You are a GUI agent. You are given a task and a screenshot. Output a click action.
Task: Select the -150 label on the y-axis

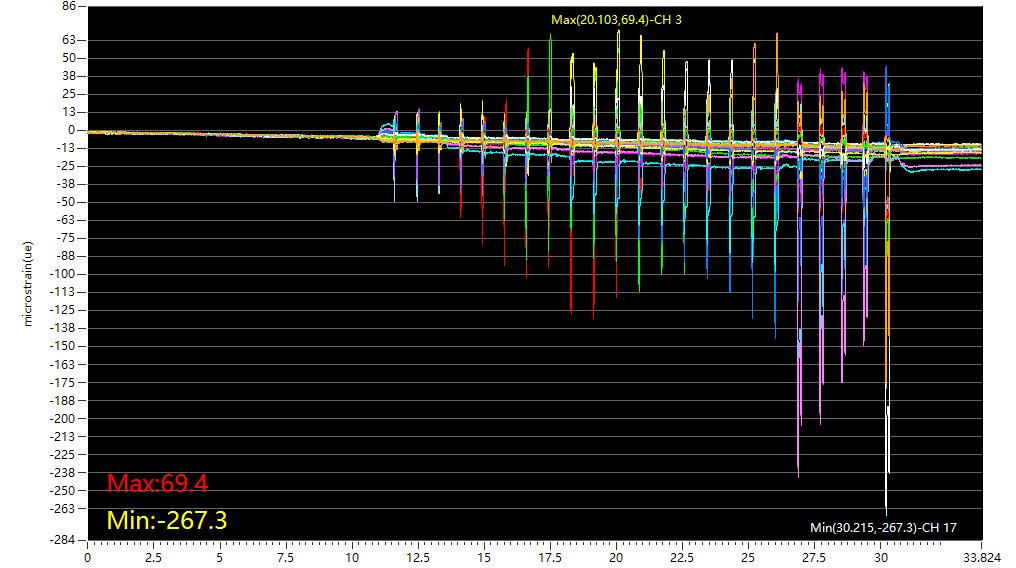(x=64, y=346)
